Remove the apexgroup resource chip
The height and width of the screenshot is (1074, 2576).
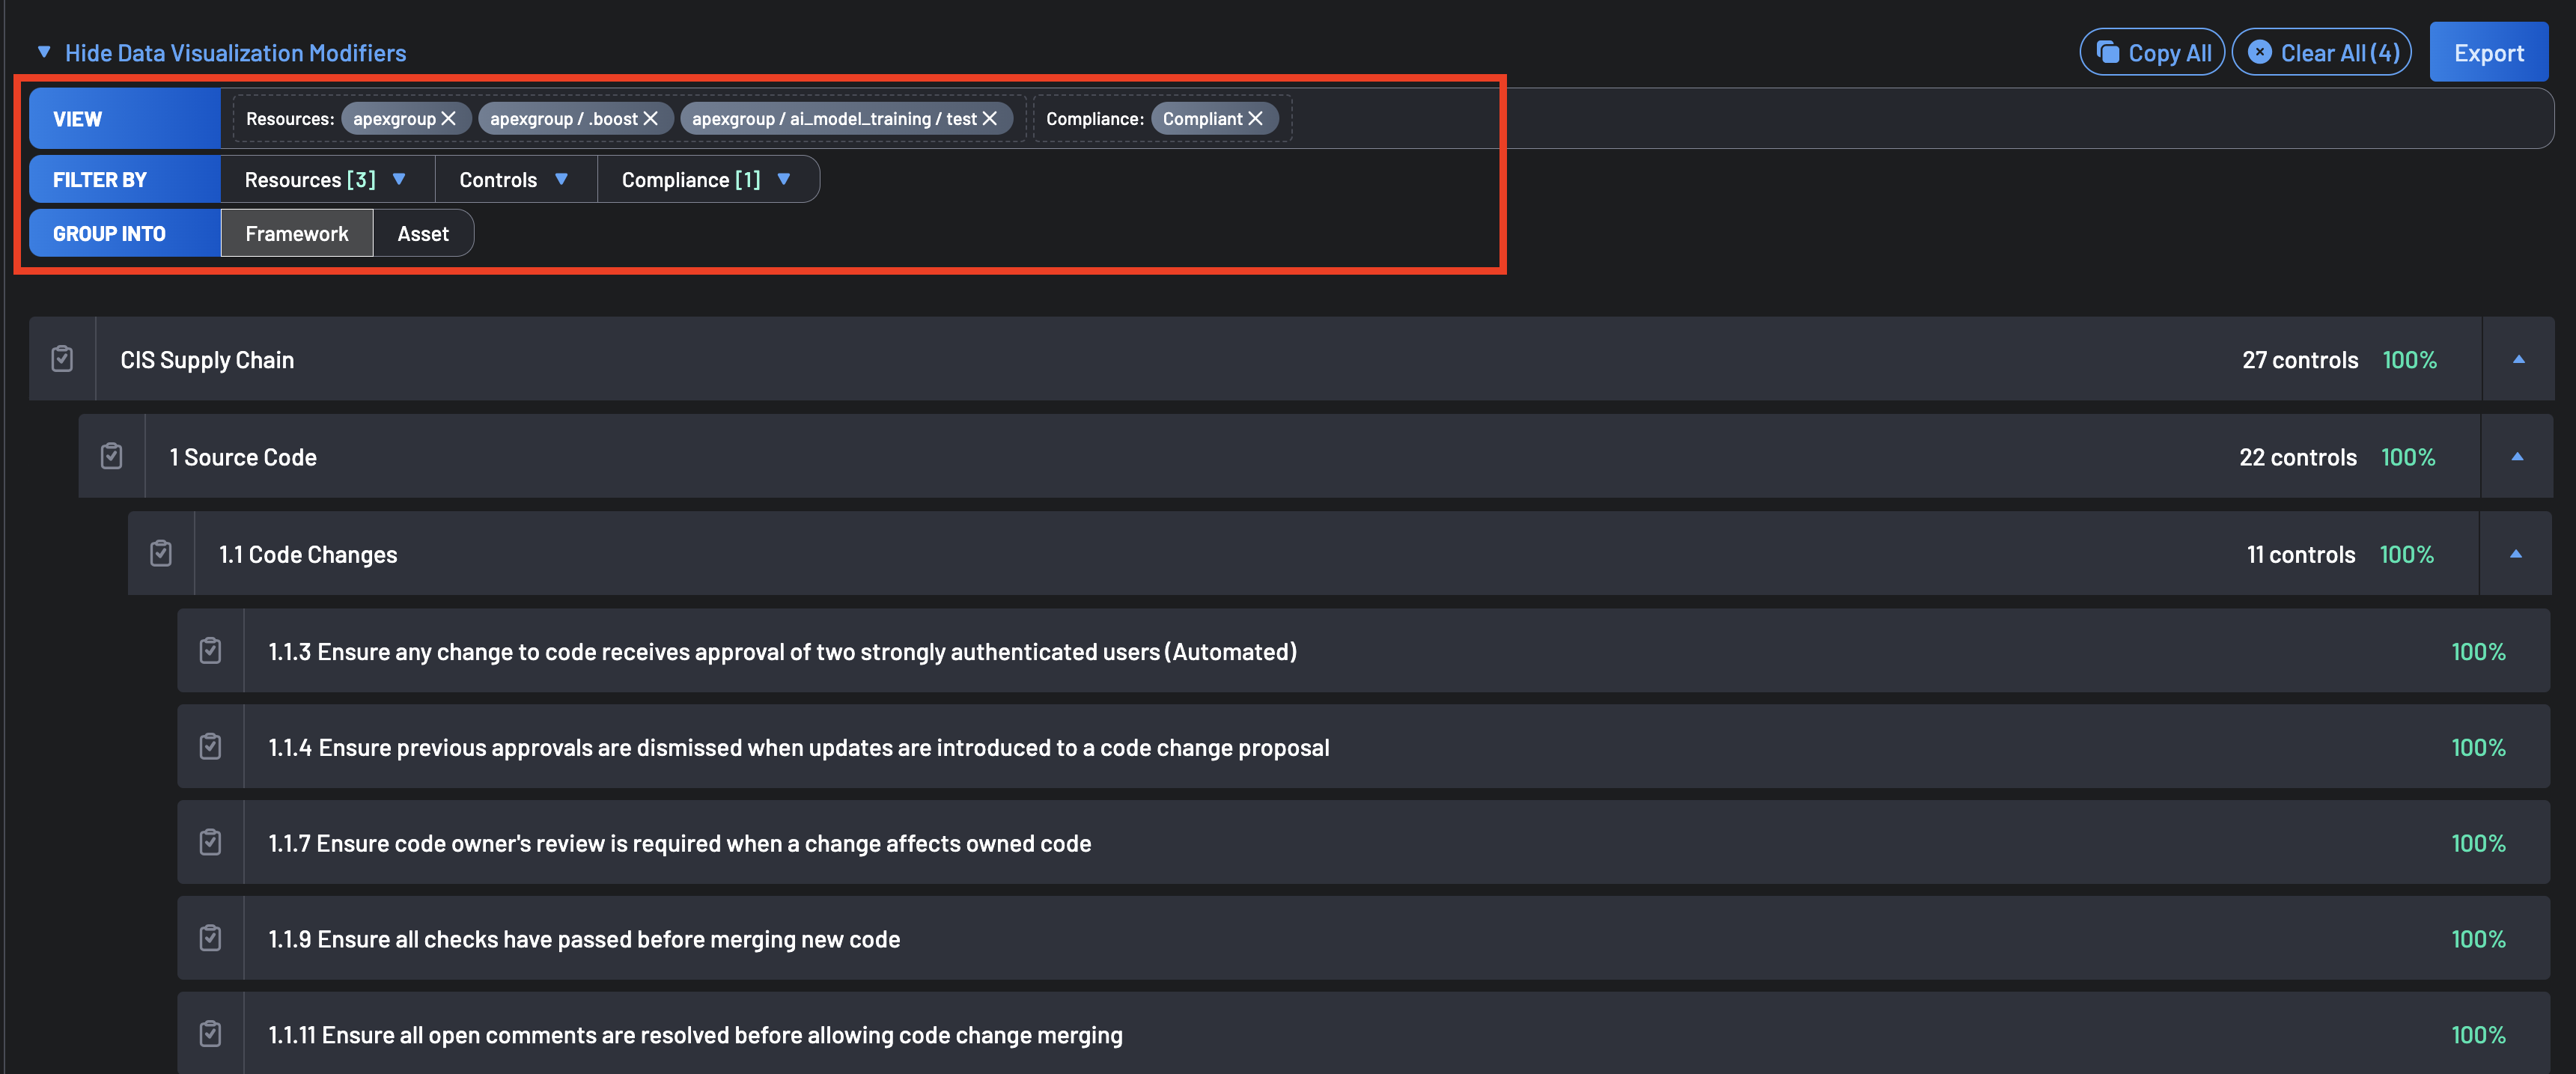point(449,118)
